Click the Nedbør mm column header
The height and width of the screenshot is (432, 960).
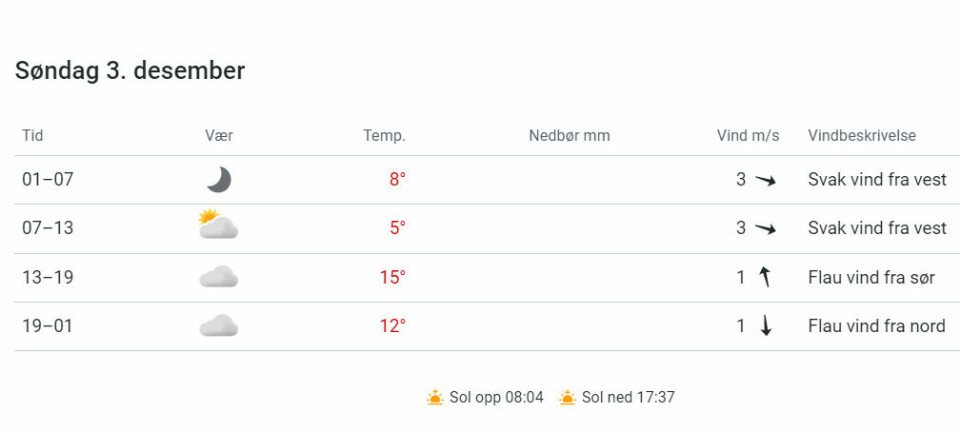tap(569, 136)
